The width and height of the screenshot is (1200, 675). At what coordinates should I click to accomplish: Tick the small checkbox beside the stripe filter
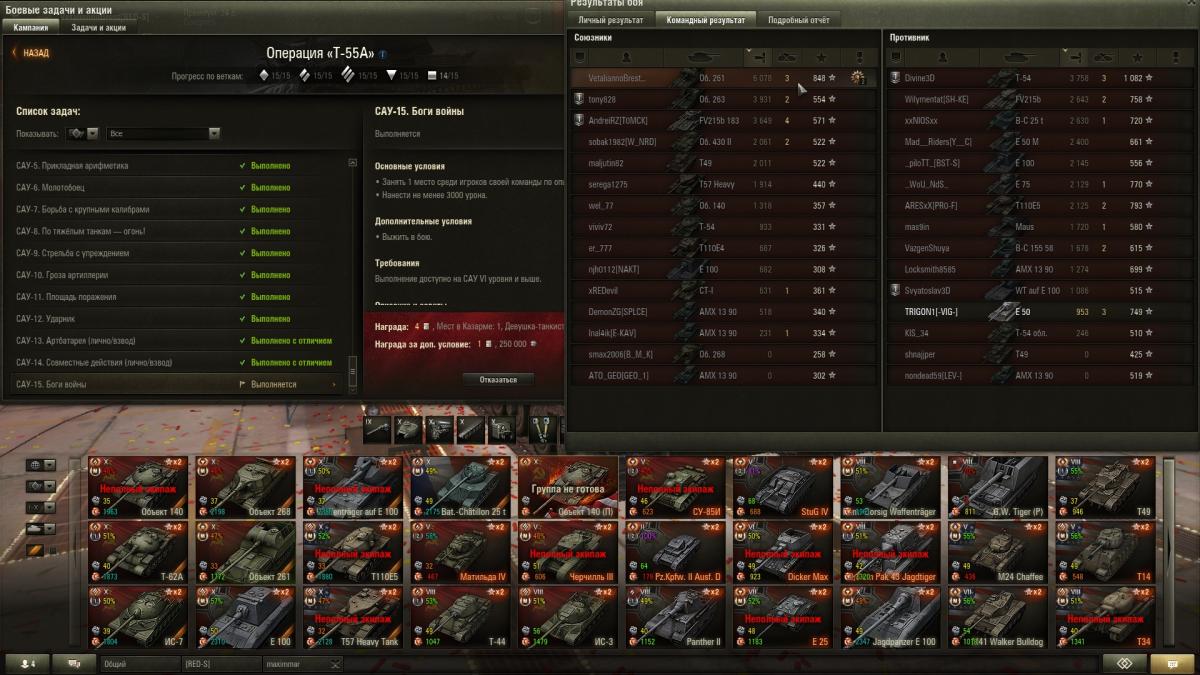pyautogui.click(x=52, y=549)
